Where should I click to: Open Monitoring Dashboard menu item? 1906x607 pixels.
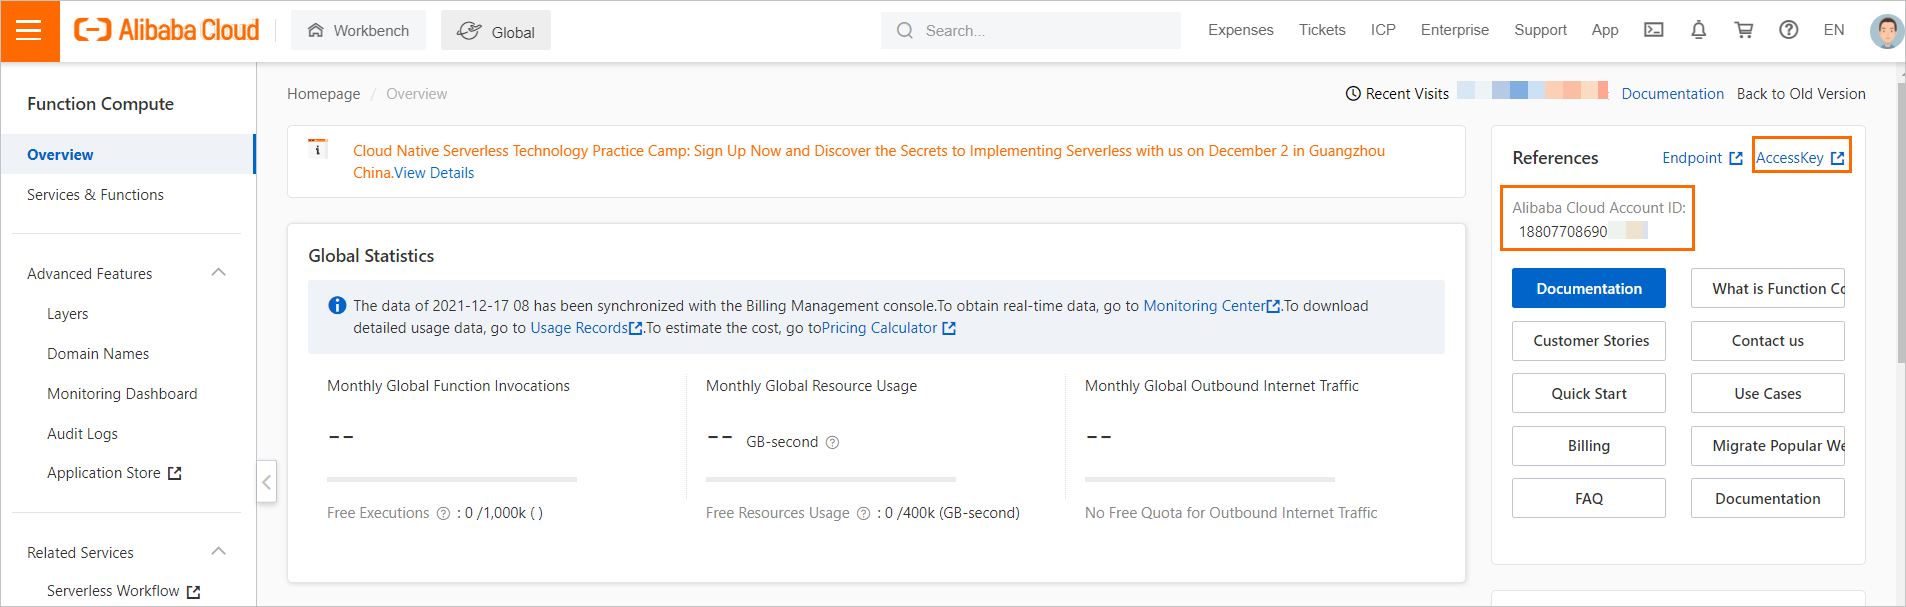[122, 393]
